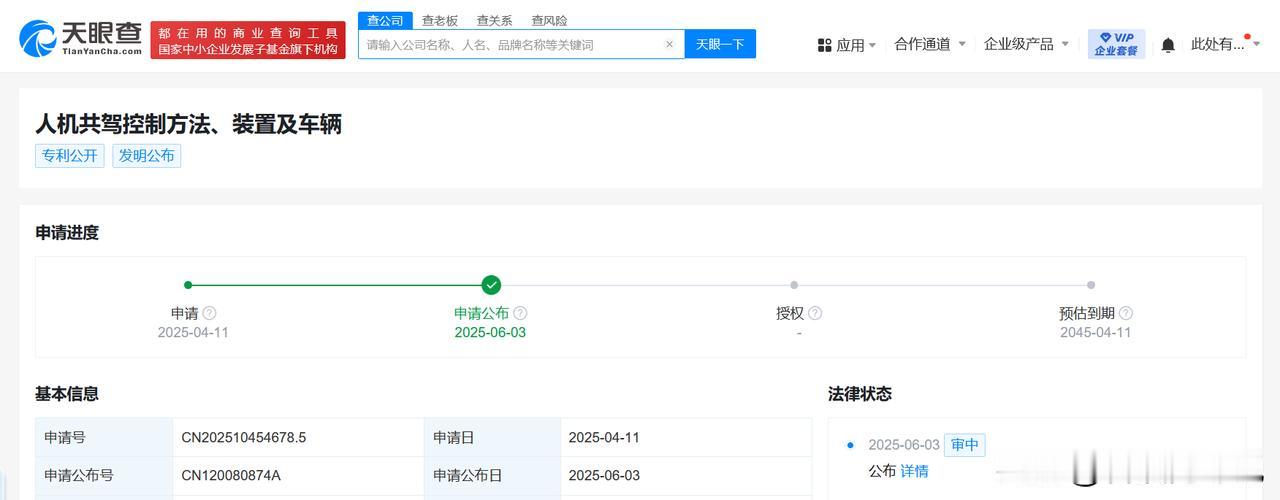Expand the 应用 dropdown menu

[x=872, y=45]
